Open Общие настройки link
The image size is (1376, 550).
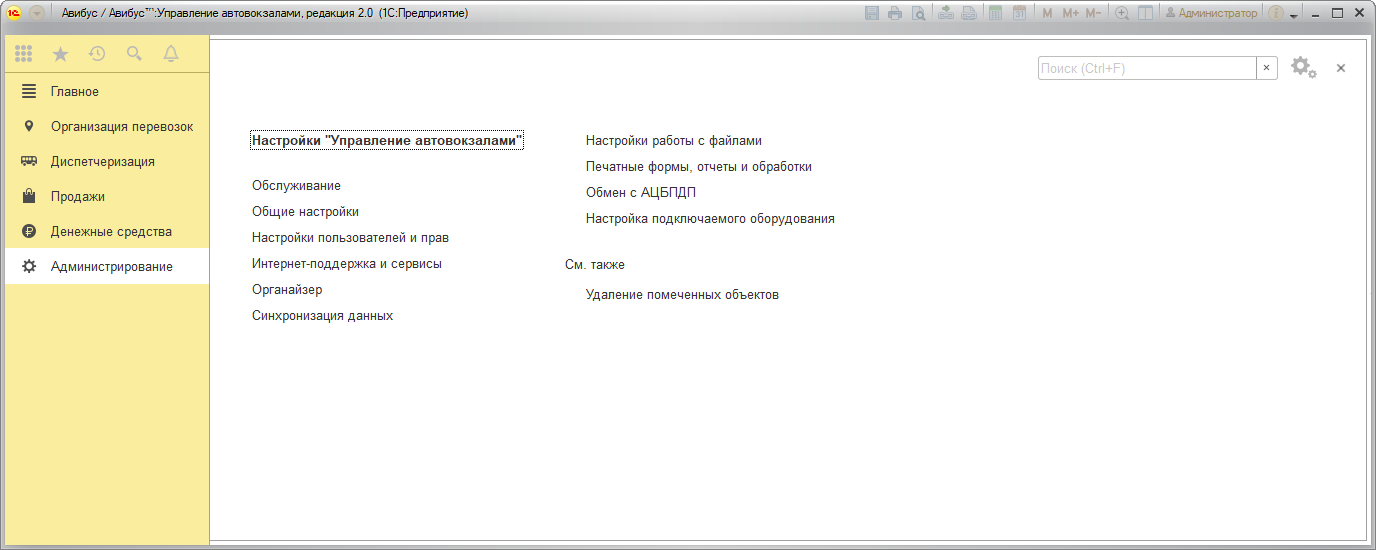pyautogui.click(x=305, y=212)
